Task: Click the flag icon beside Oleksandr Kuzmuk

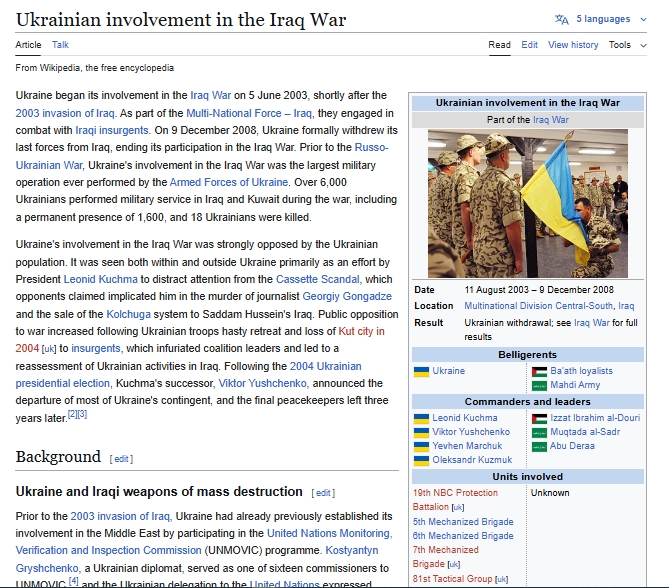Action: [x=421, y=460]
